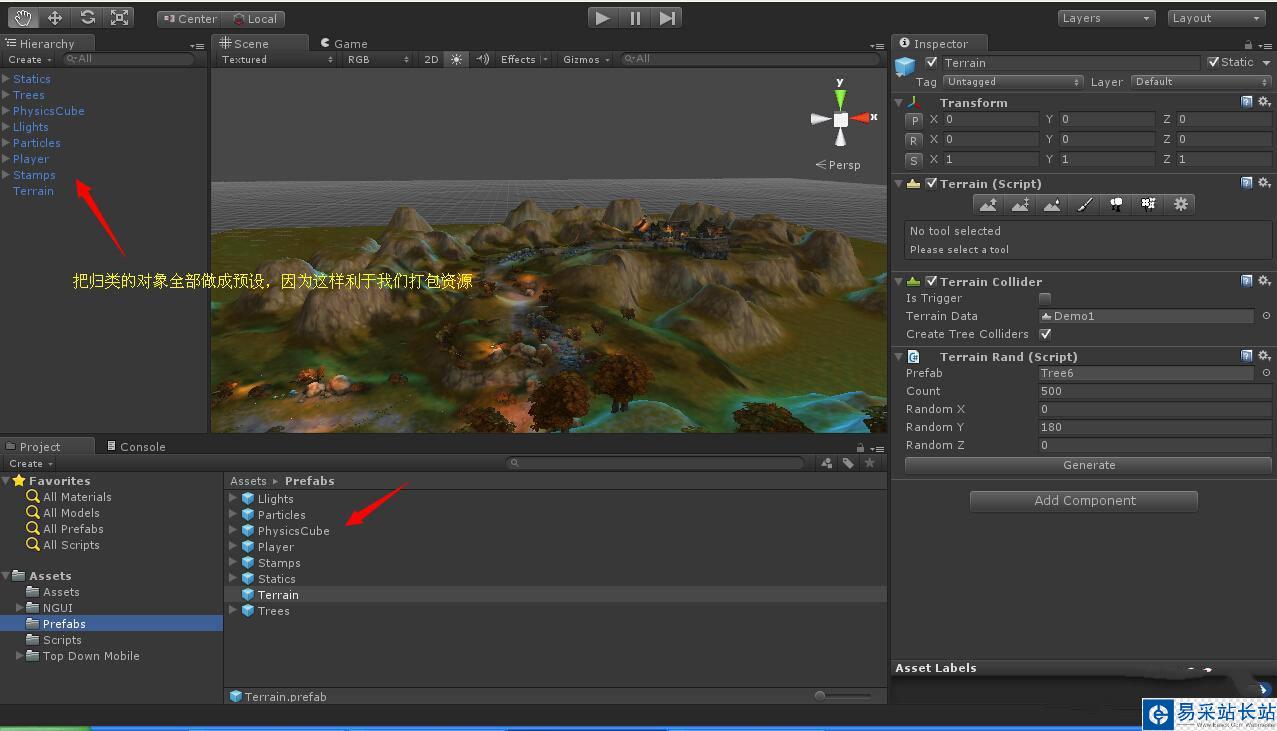Click the Play button
1277x731 pixels.
point(602,17)
